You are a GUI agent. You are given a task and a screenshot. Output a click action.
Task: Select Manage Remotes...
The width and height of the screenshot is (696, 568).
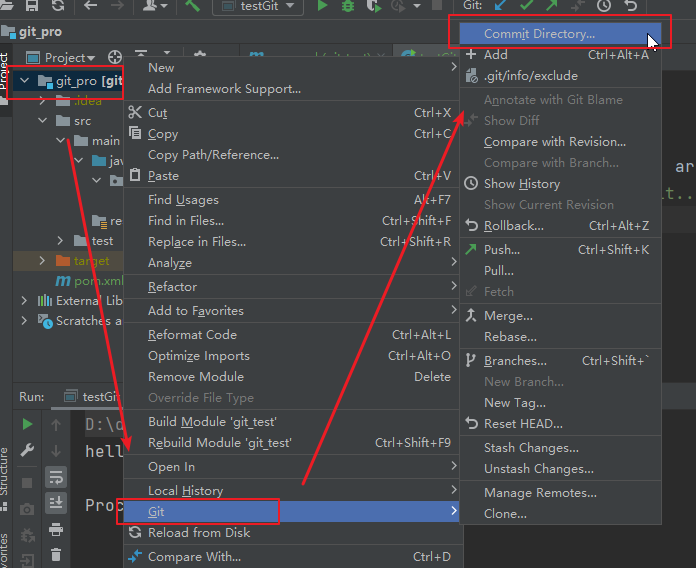561,493
